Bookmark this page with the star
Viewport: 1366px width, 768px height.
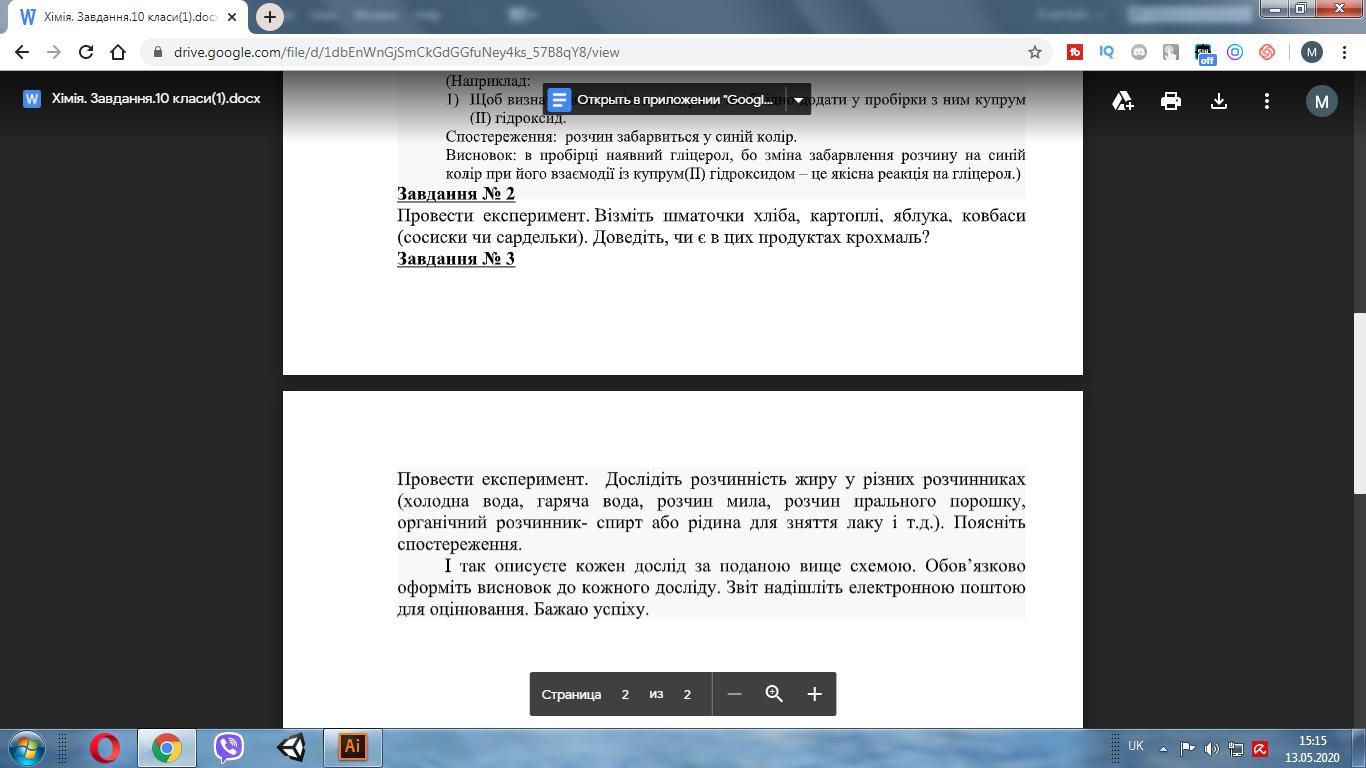click(x=1035, y=52)
